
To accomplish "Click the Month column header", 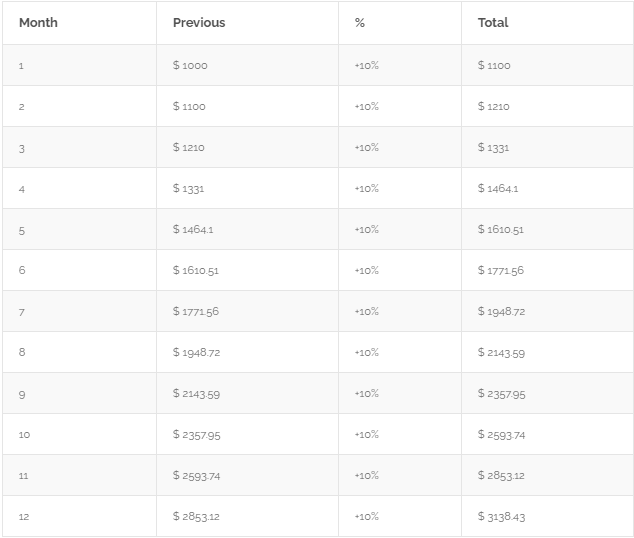I will 38,22.
